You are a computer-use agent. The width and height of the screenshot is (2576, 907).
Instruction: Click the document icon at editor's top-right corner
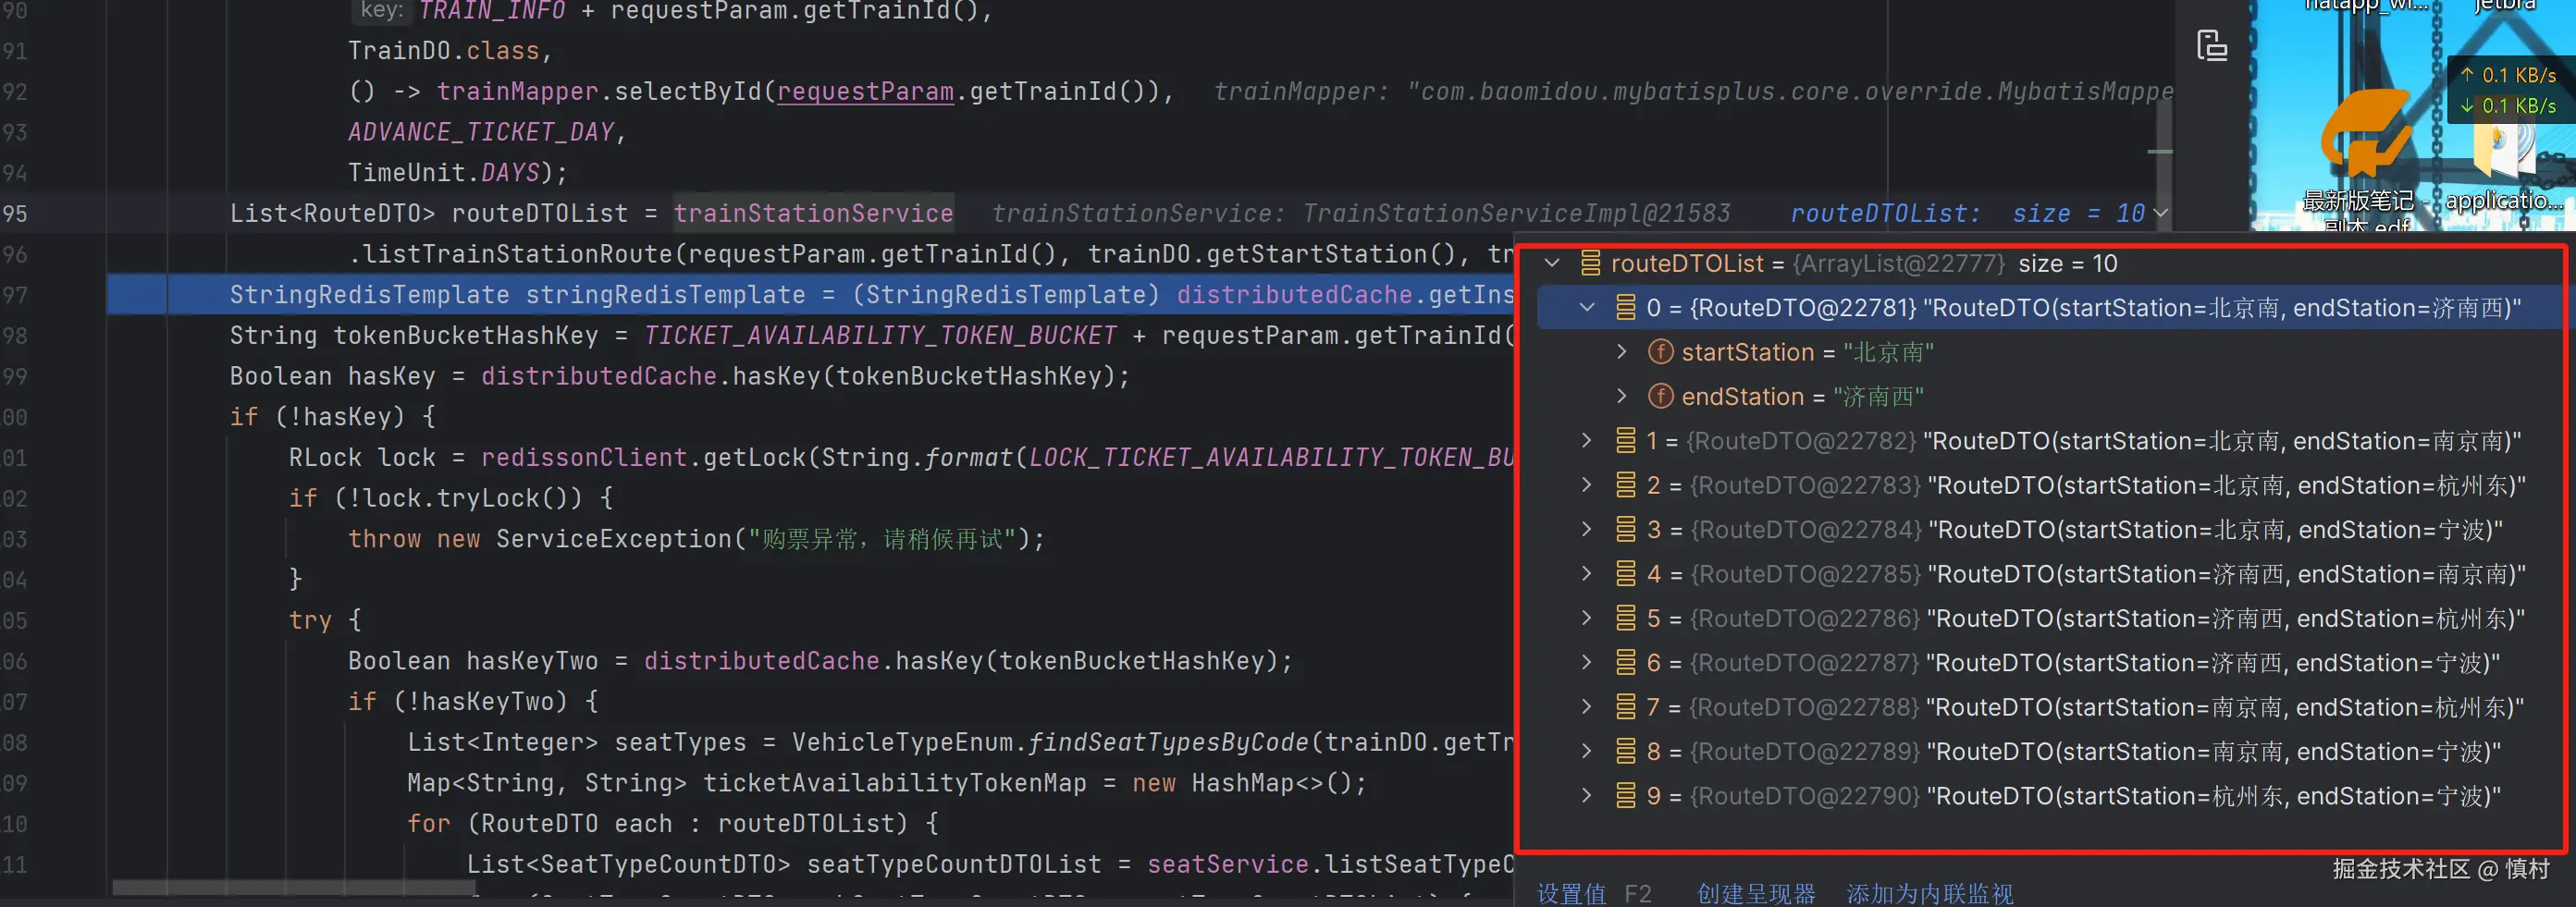(x=2212, y=46)
